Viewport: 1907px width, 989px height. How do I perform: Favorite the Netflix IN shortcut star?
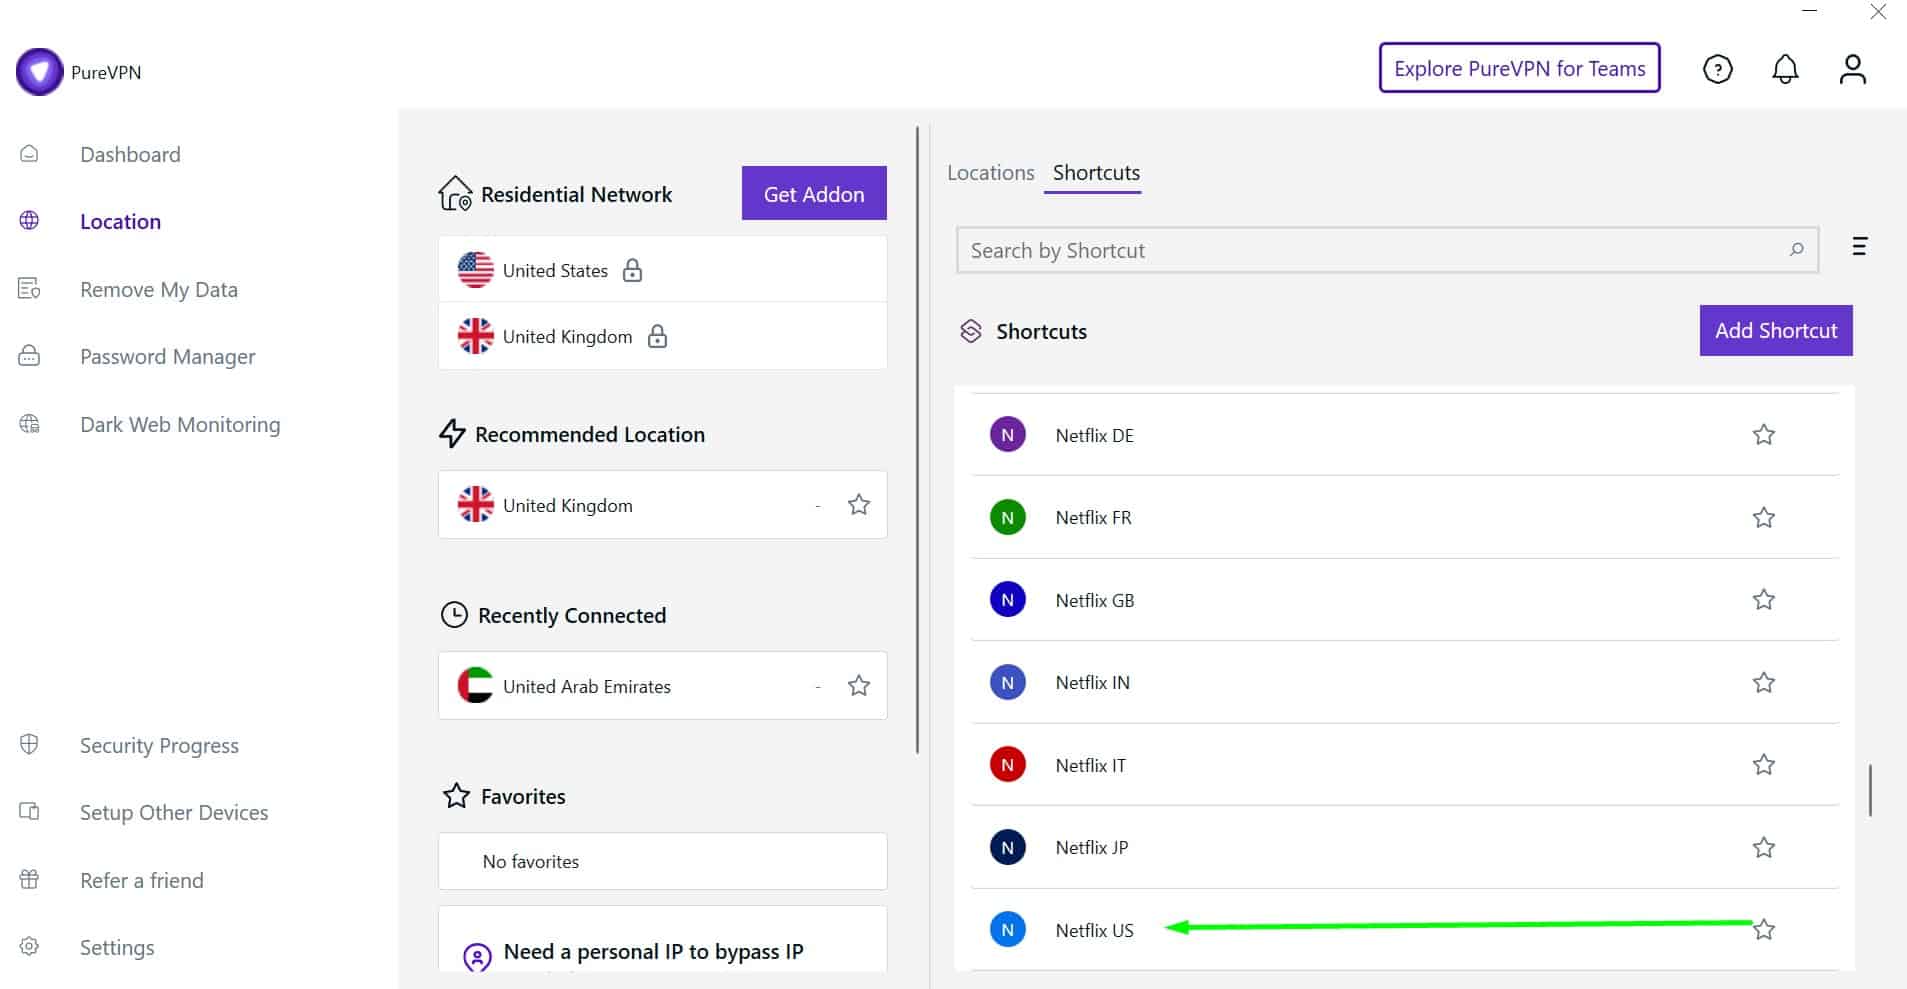click(1763, 683)
